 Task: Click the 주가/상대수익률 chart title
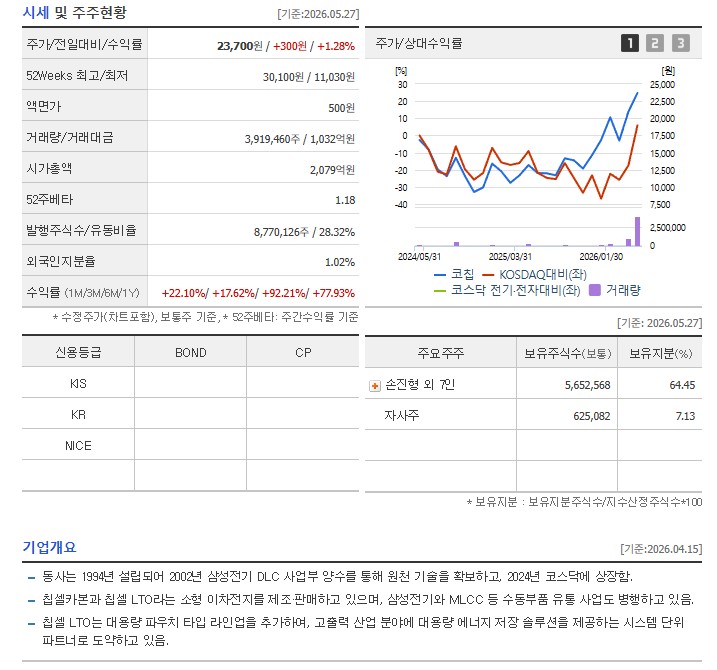coord(418,43)
